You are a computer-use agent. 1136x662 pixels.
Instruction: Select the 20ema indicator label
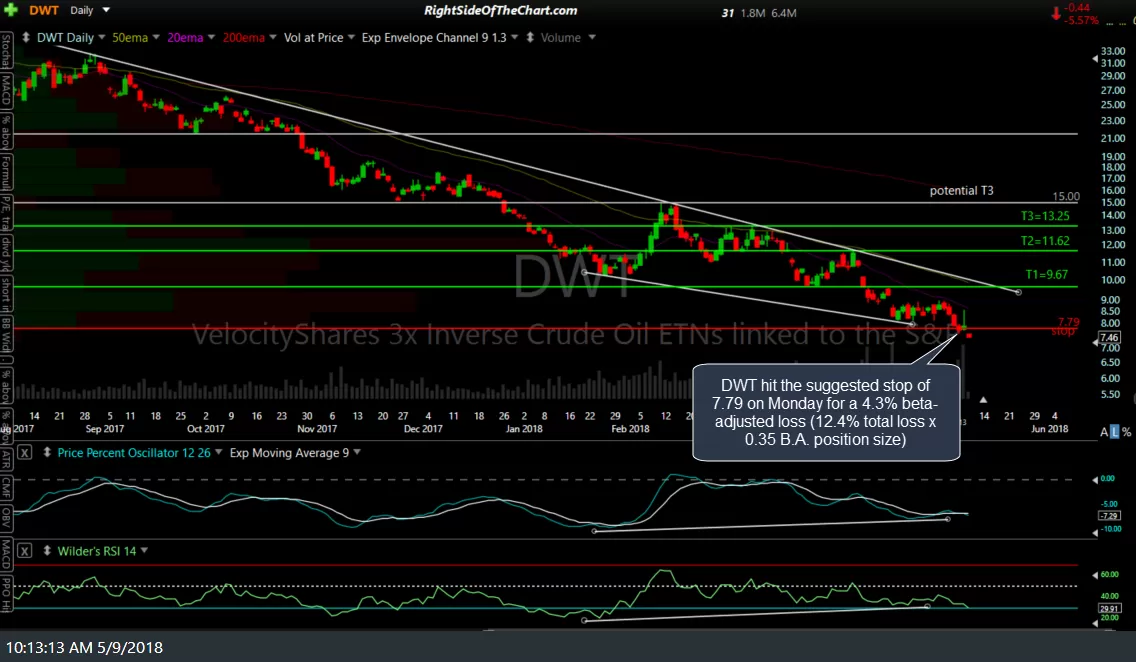coord(185,38)
